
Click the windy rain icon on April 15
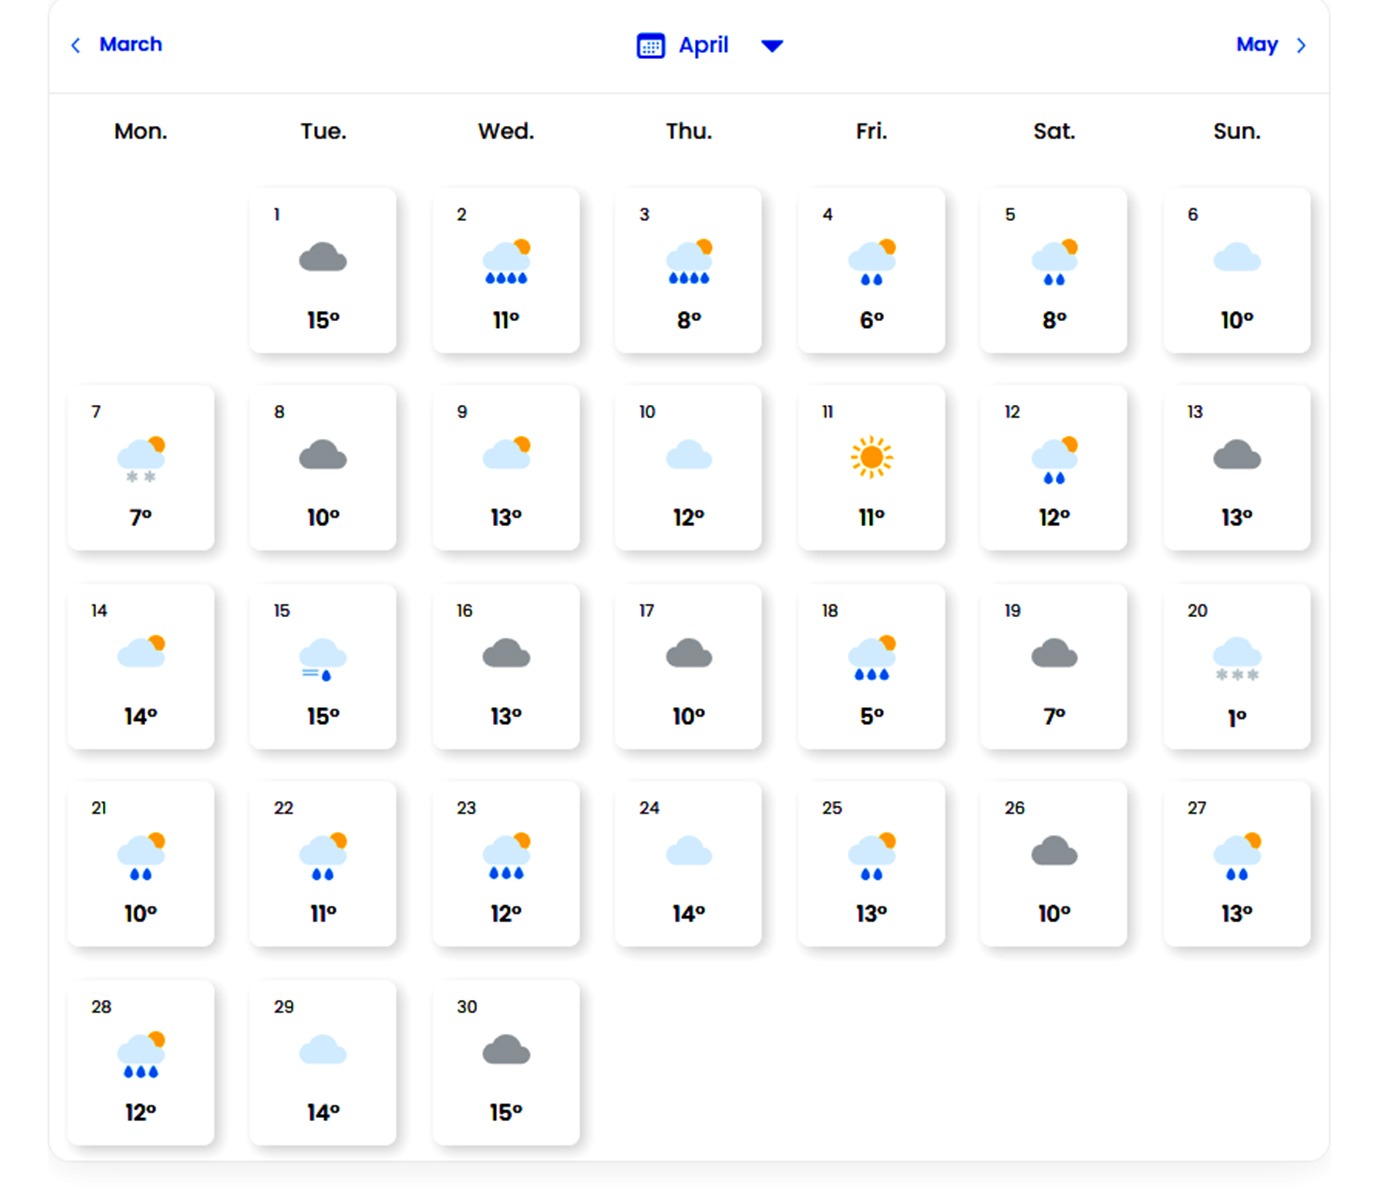point(323,658)
